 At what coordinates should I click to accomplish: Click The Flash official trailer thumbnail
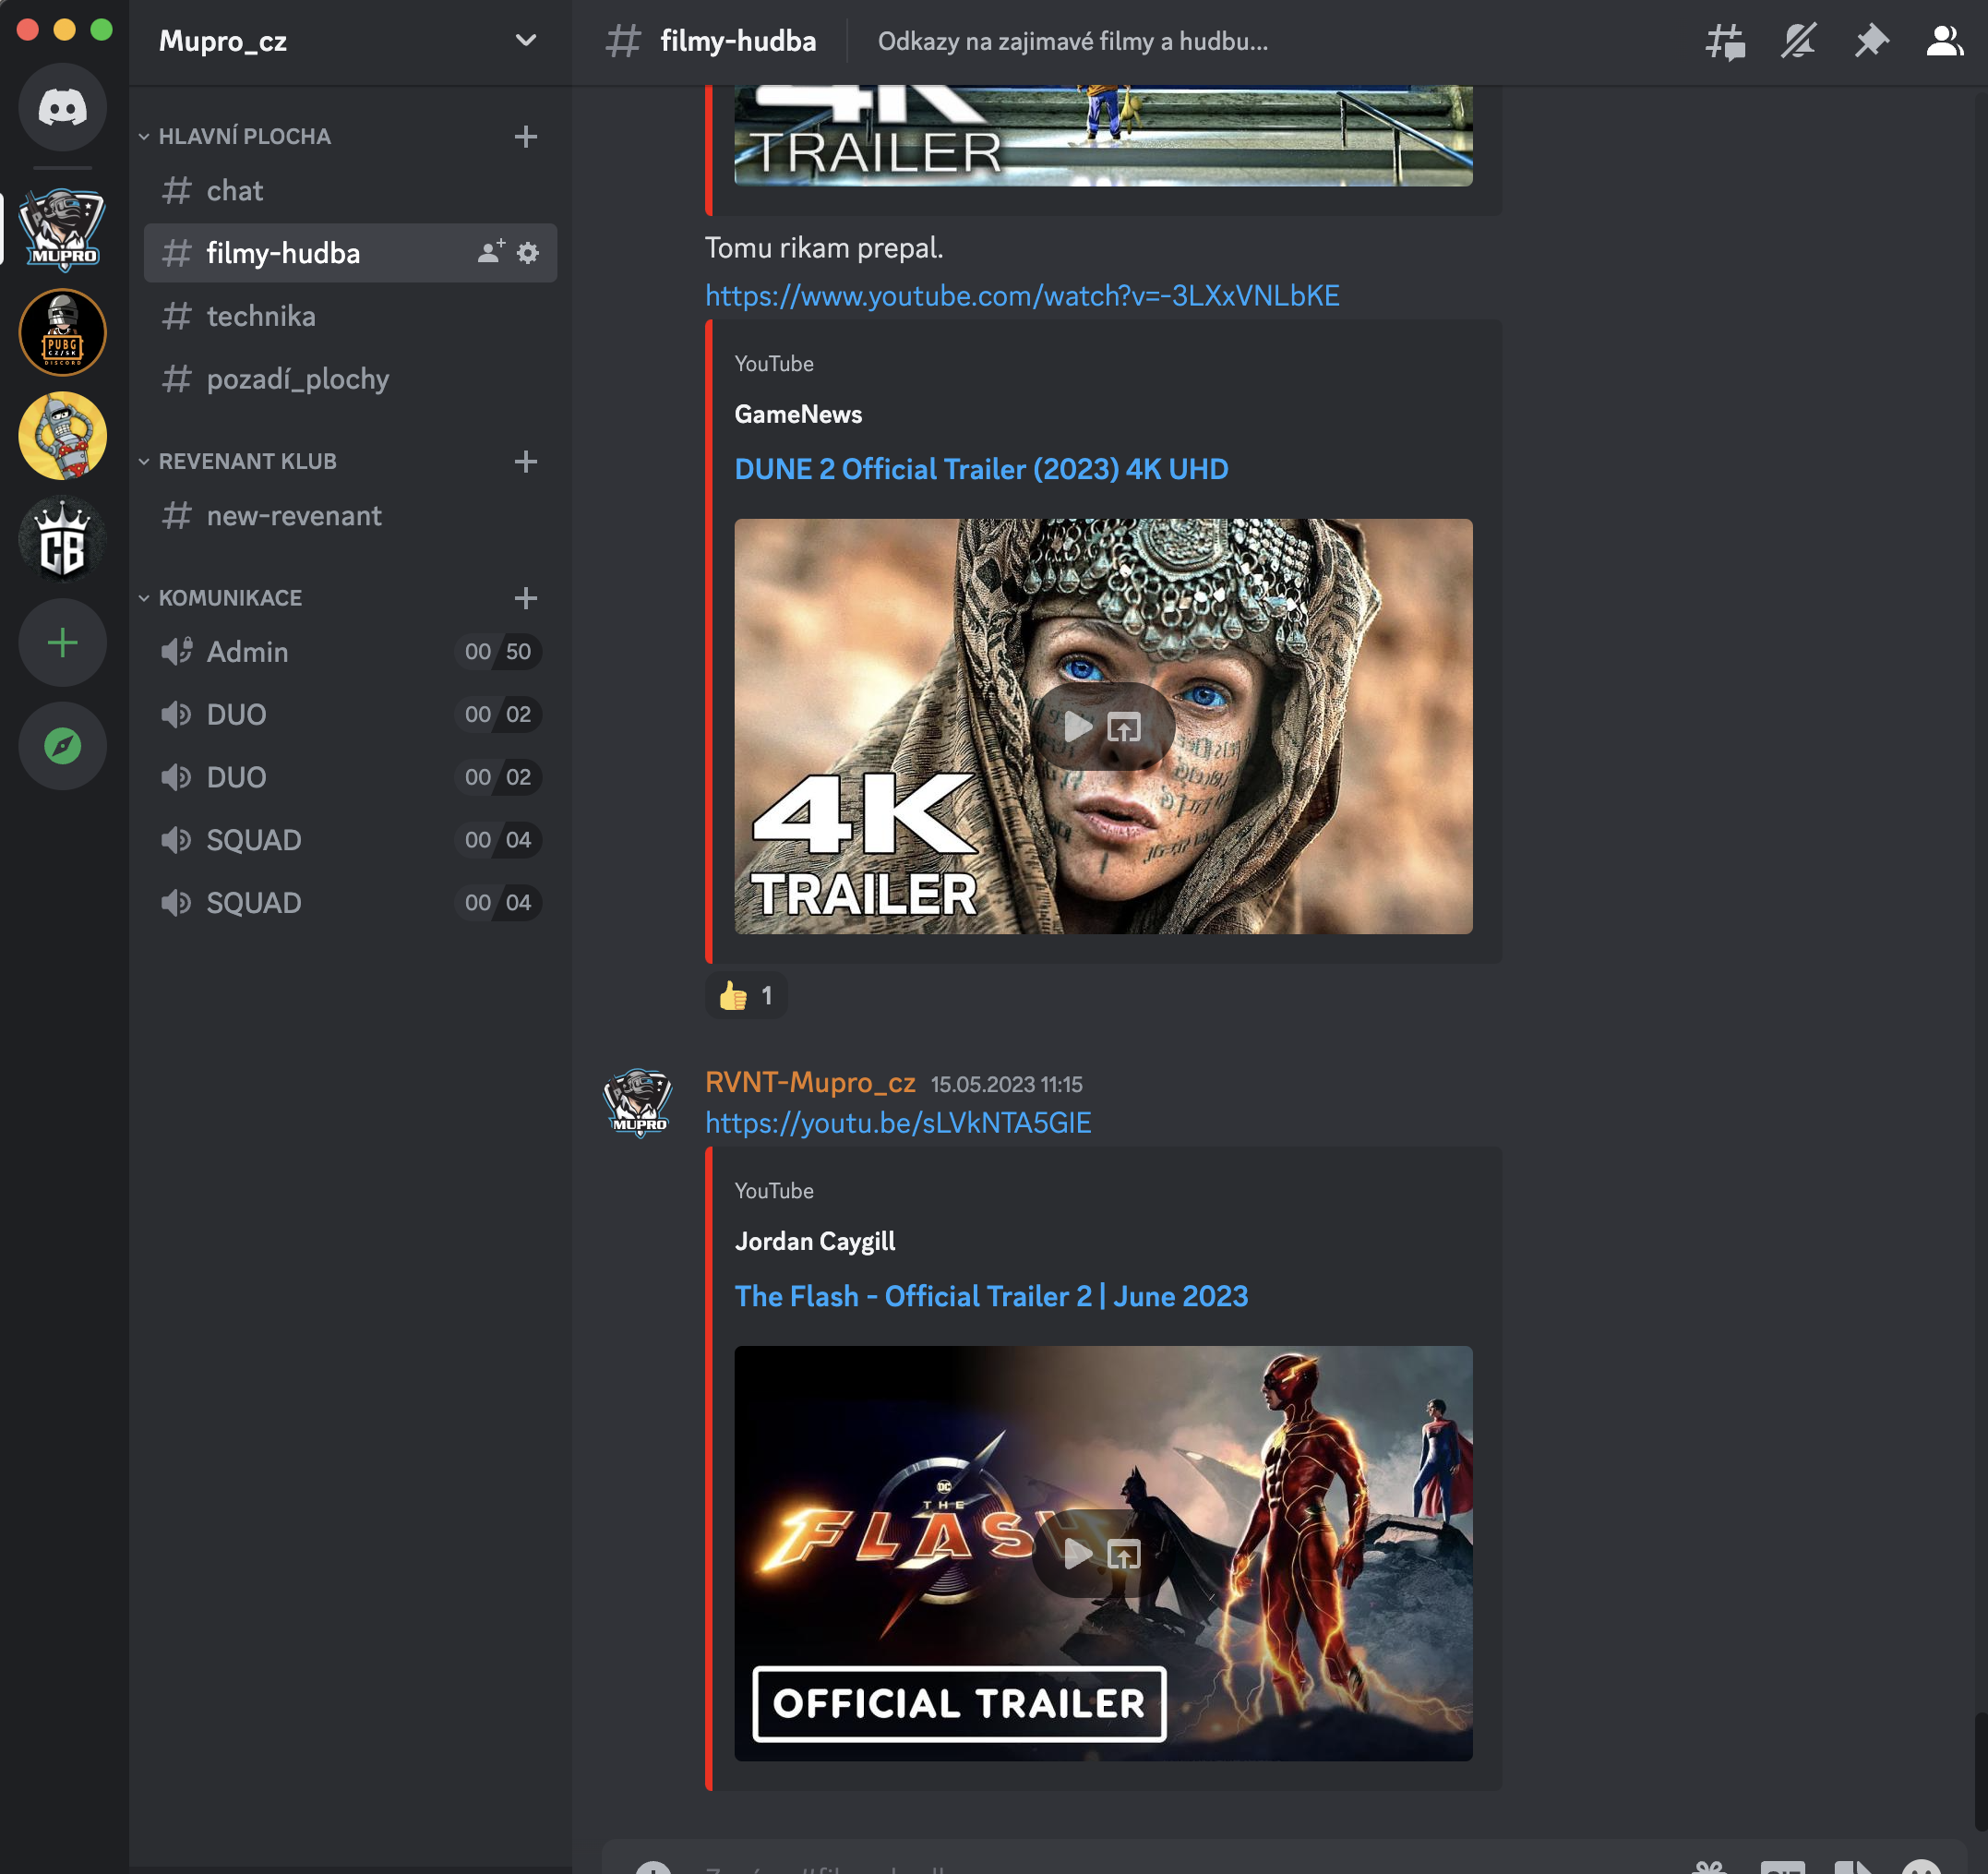pyautogui.click(x=1103, y=1553)
